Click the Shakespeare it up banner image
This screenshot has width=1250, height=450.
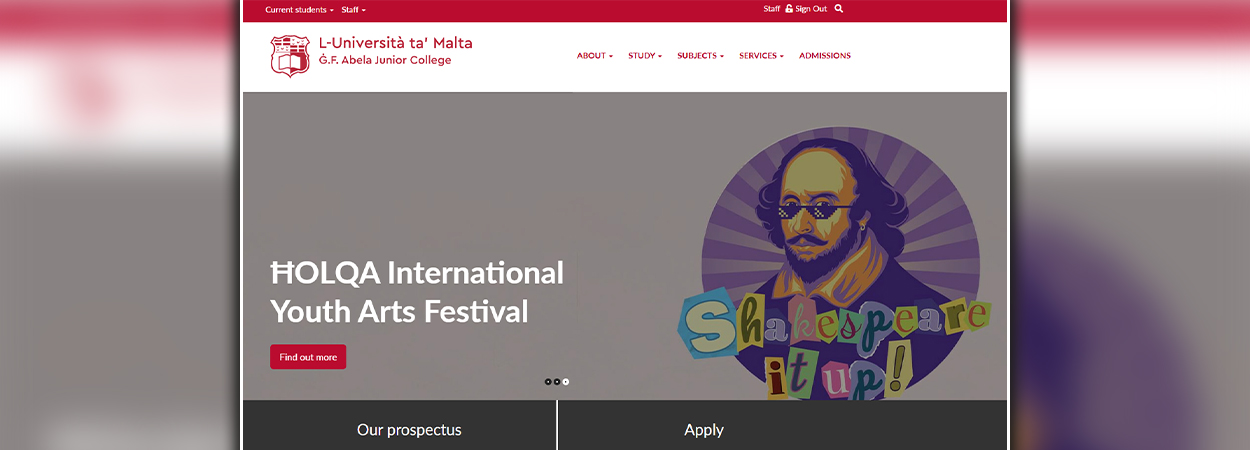[835, 264]
